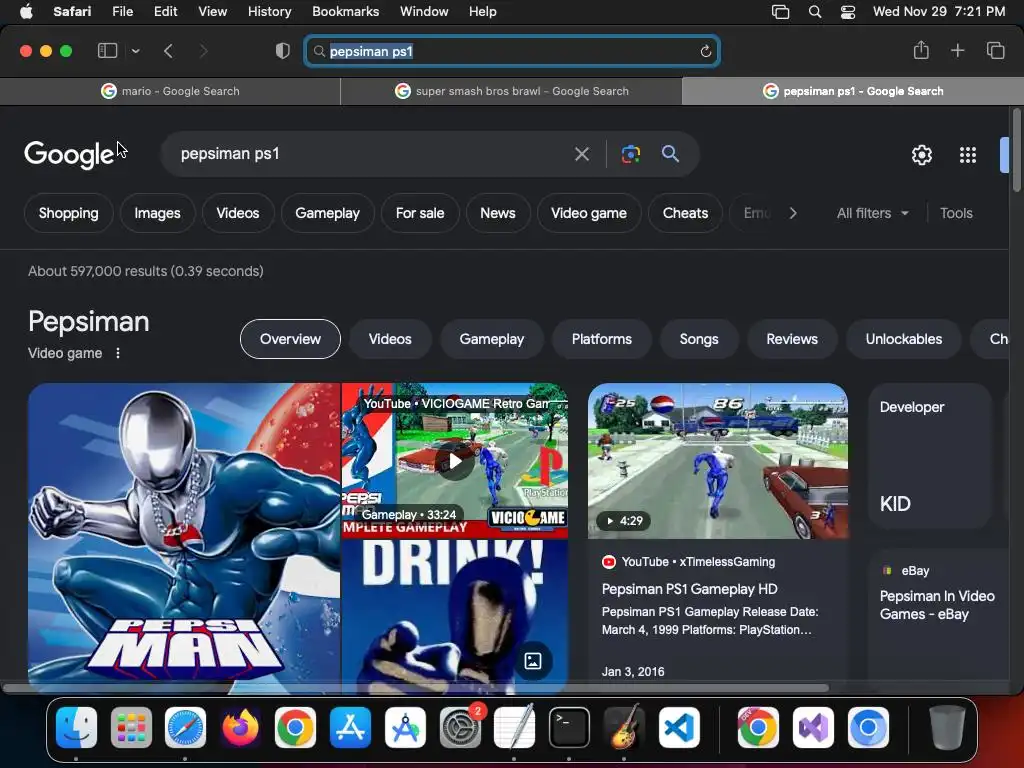This screenshot has height=768, width=1024.
Task: Go back with the back arrow
Action: pos(168,51)
